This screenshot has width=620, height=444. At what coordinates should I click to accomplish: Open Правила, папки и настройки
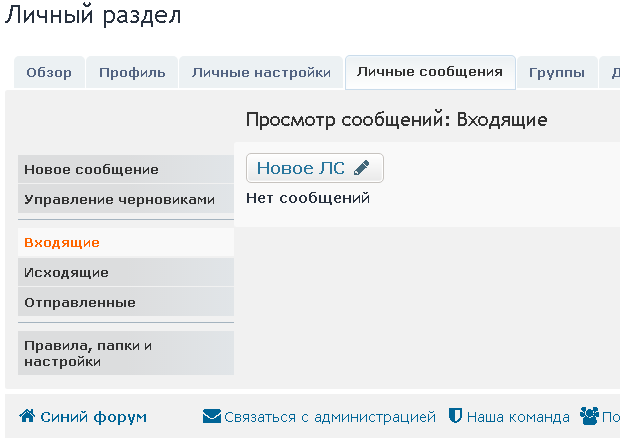88,353
